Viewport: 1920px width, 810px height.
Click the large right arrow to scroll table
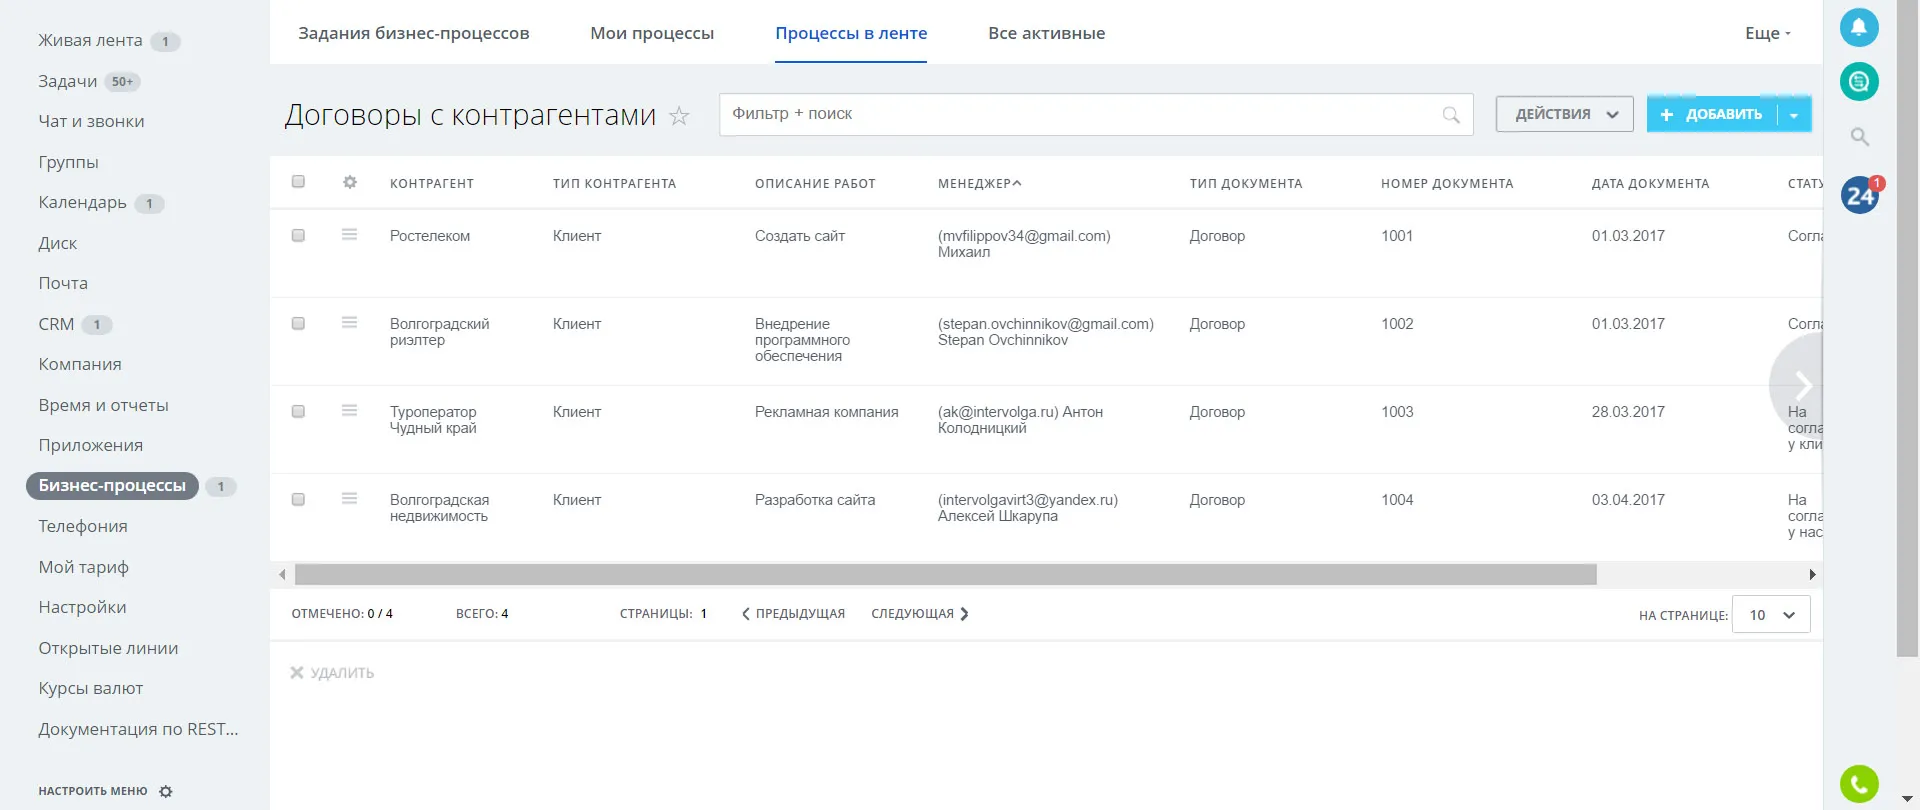click(x=1800, y=385)
